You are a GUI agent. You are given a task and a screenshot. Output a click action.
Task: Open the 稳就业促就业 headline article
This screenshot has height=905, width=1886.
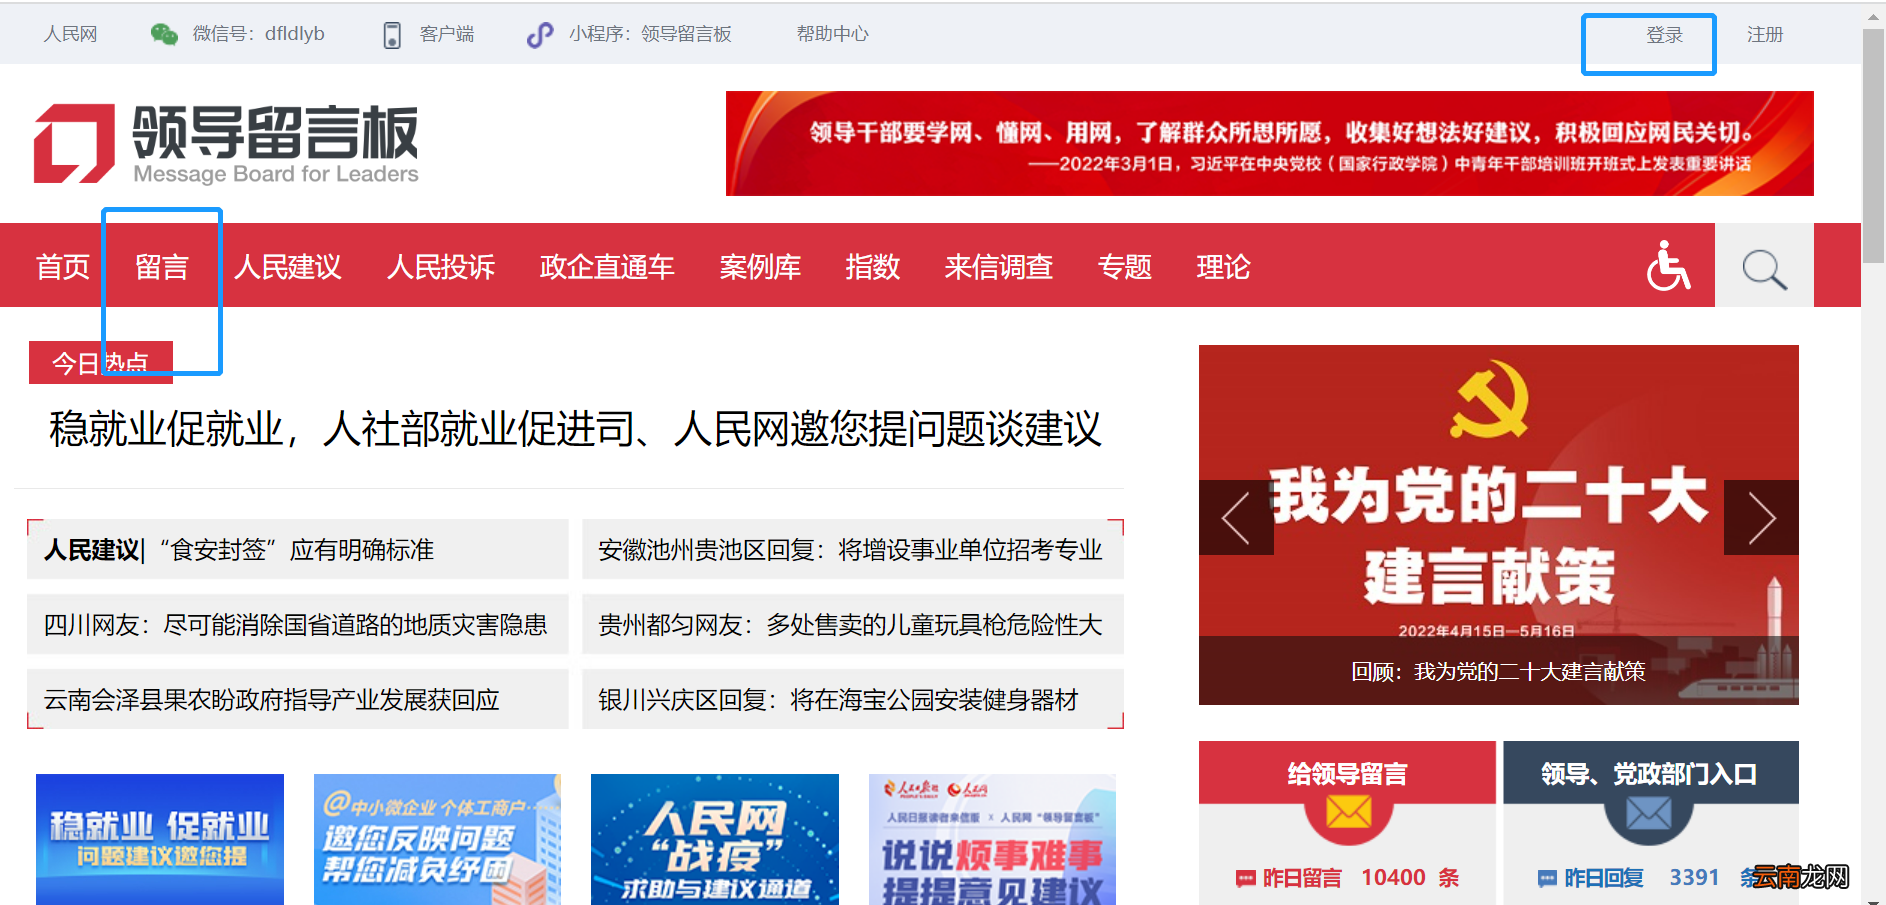(x=572, y=431)
